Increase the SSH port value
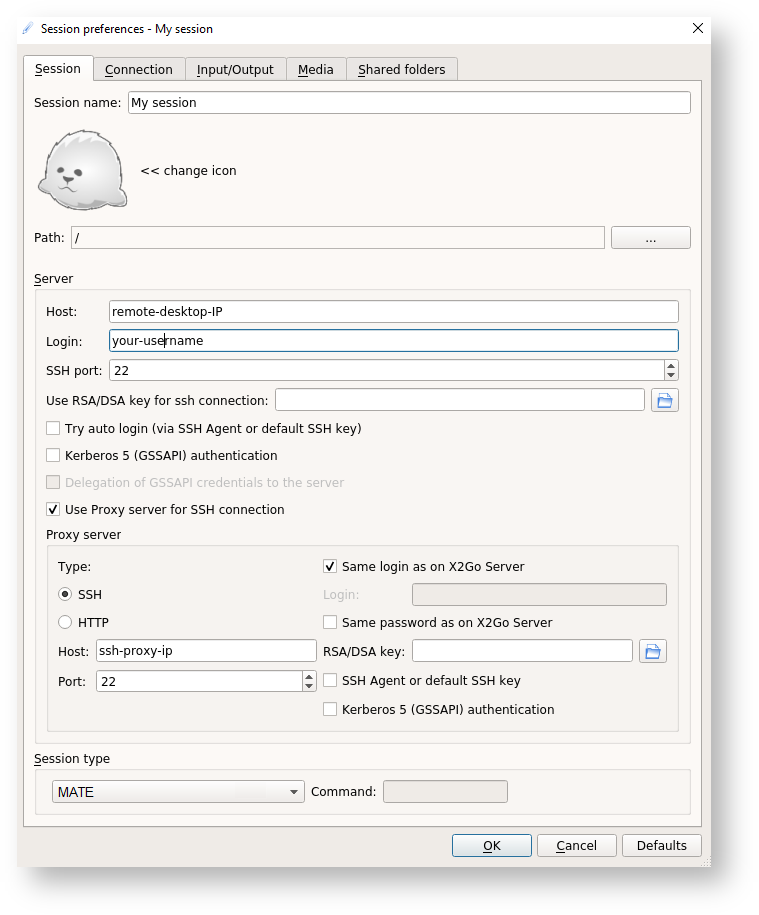The width and height of the screenshot is (759, 915). pyautogui.click(x=671, y=365)
